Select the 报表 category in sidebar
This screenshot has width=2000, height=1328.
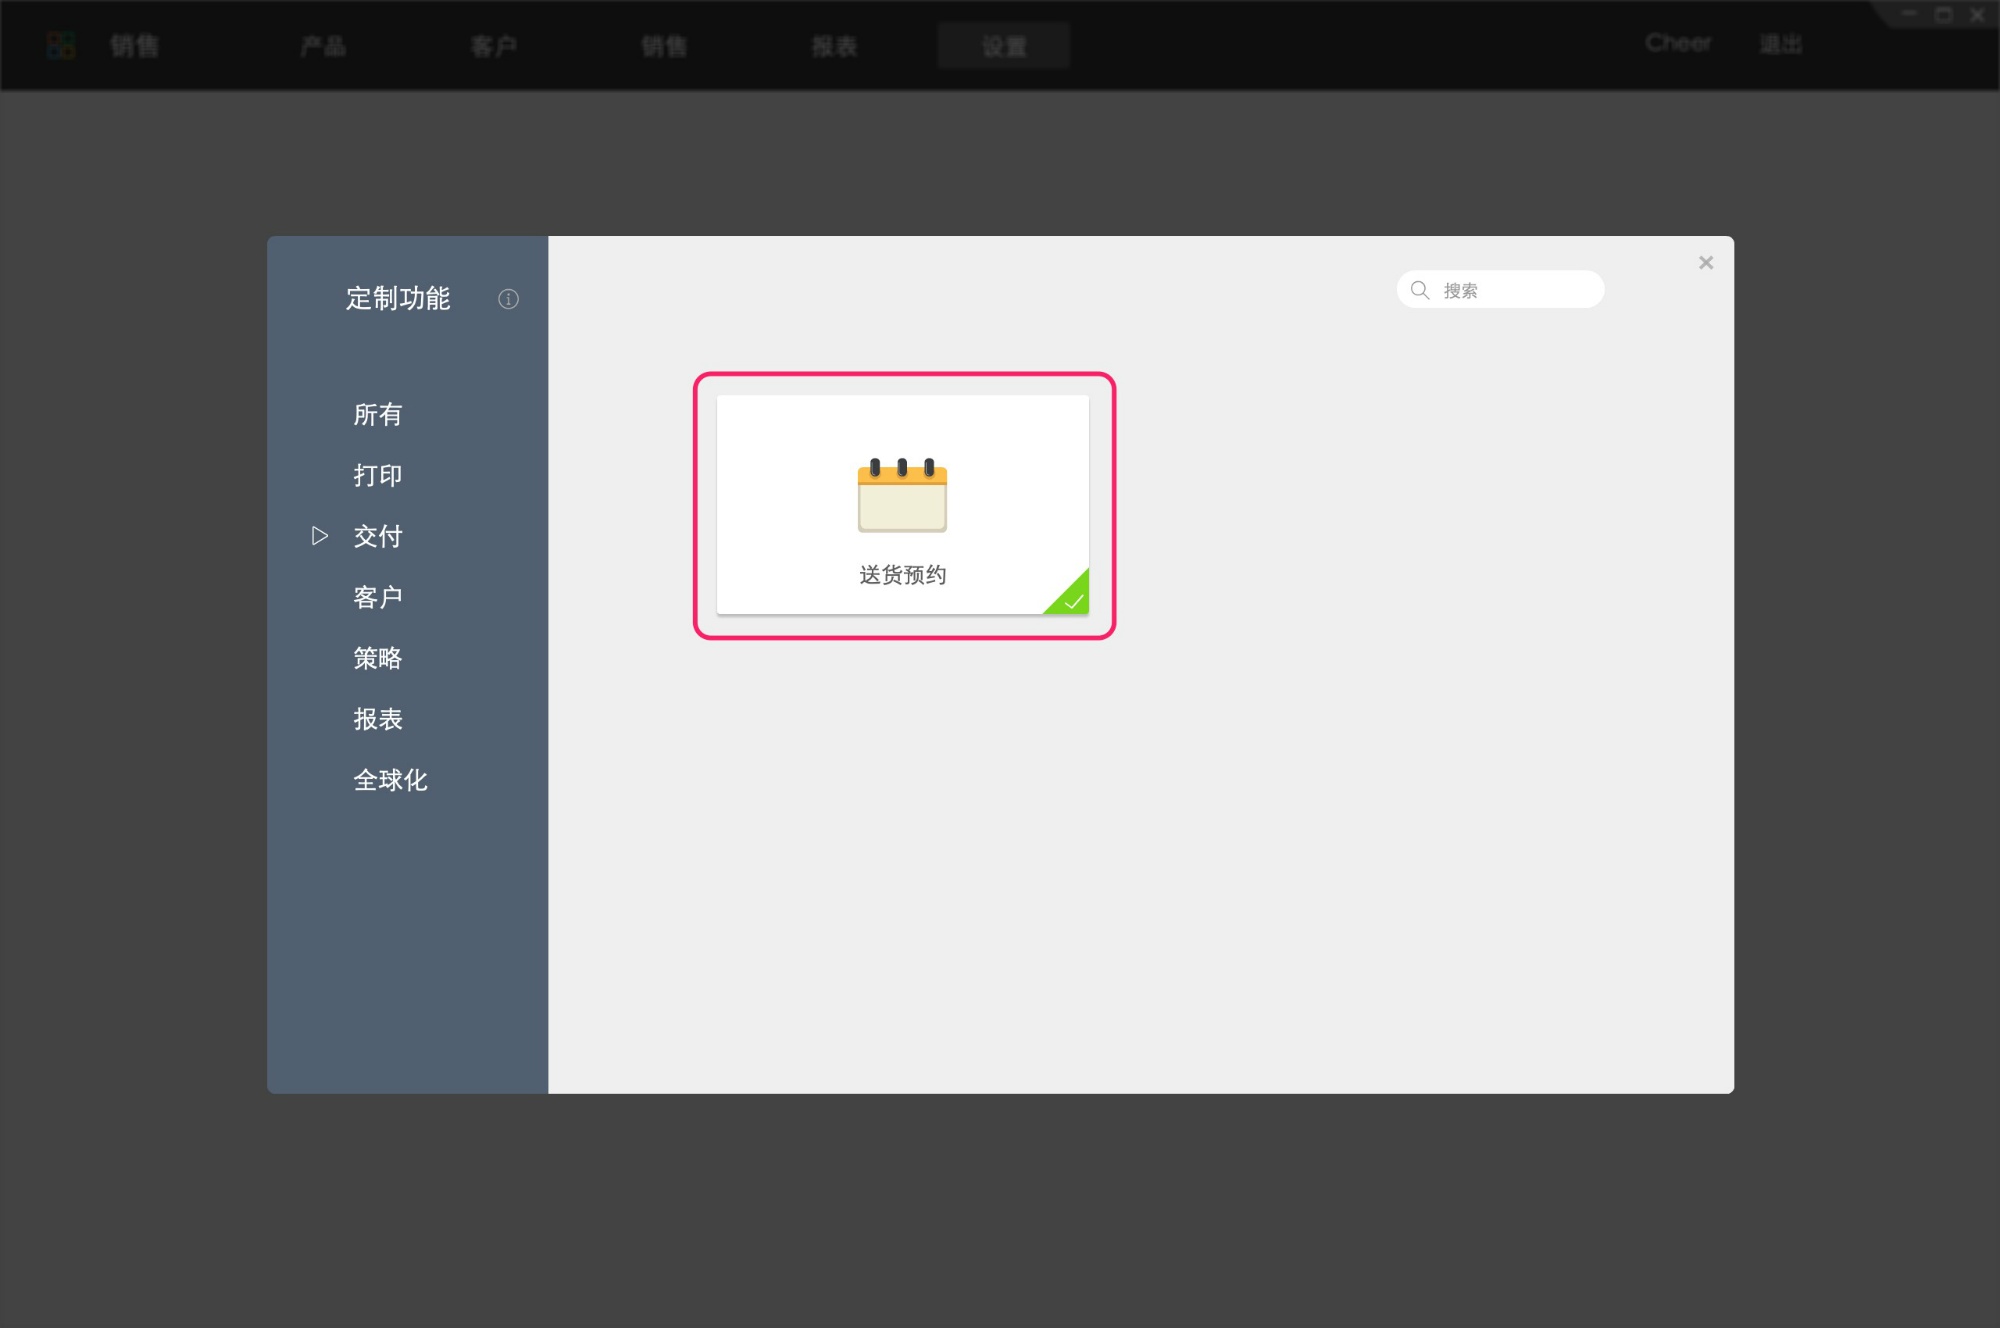pos(378,720)
